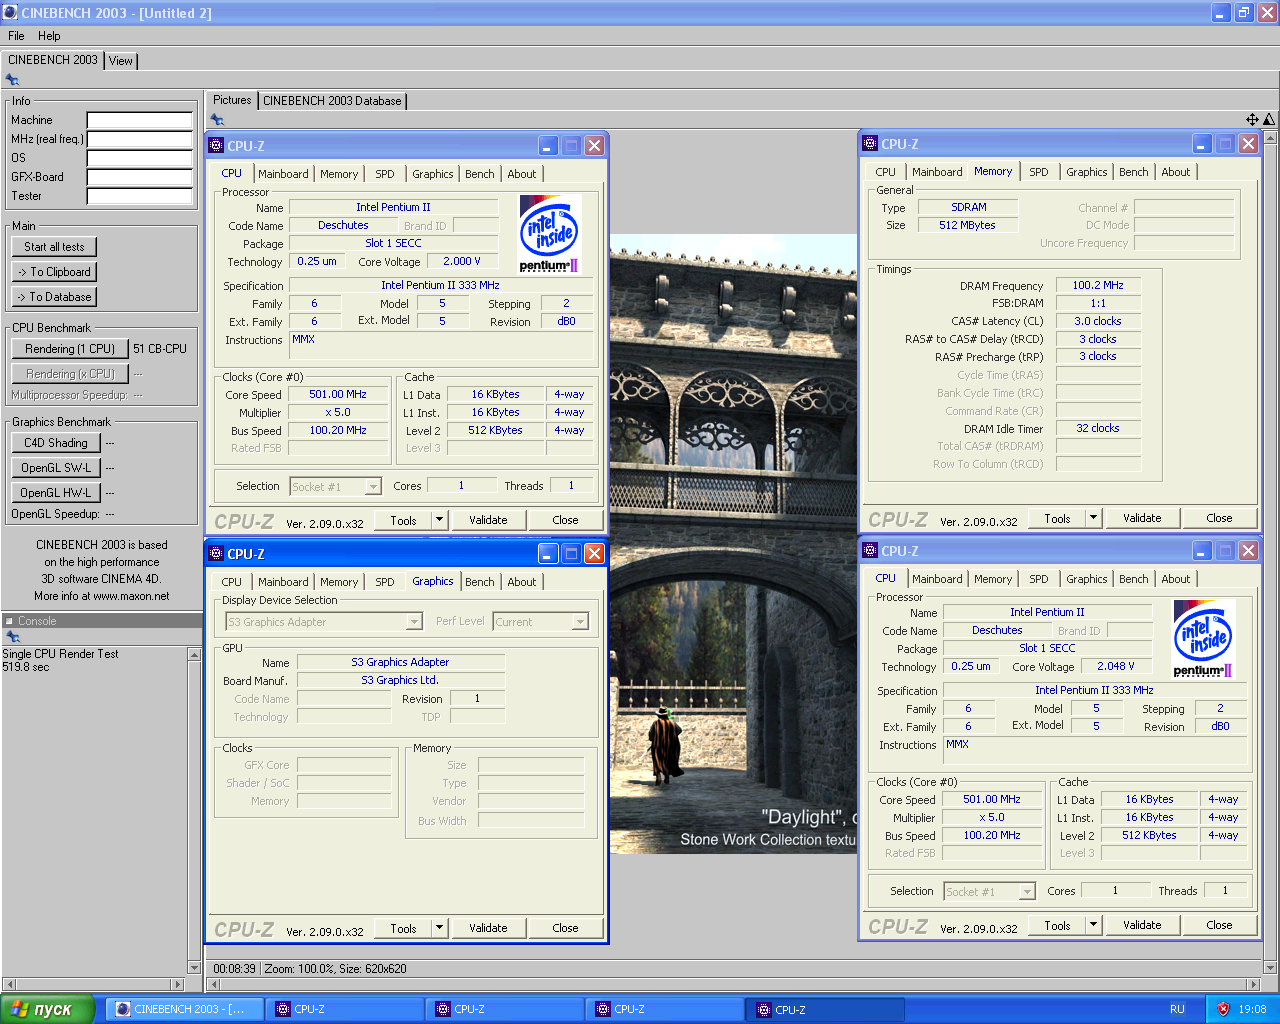Open the CINEBENCH 2003 Database tab

332,101
